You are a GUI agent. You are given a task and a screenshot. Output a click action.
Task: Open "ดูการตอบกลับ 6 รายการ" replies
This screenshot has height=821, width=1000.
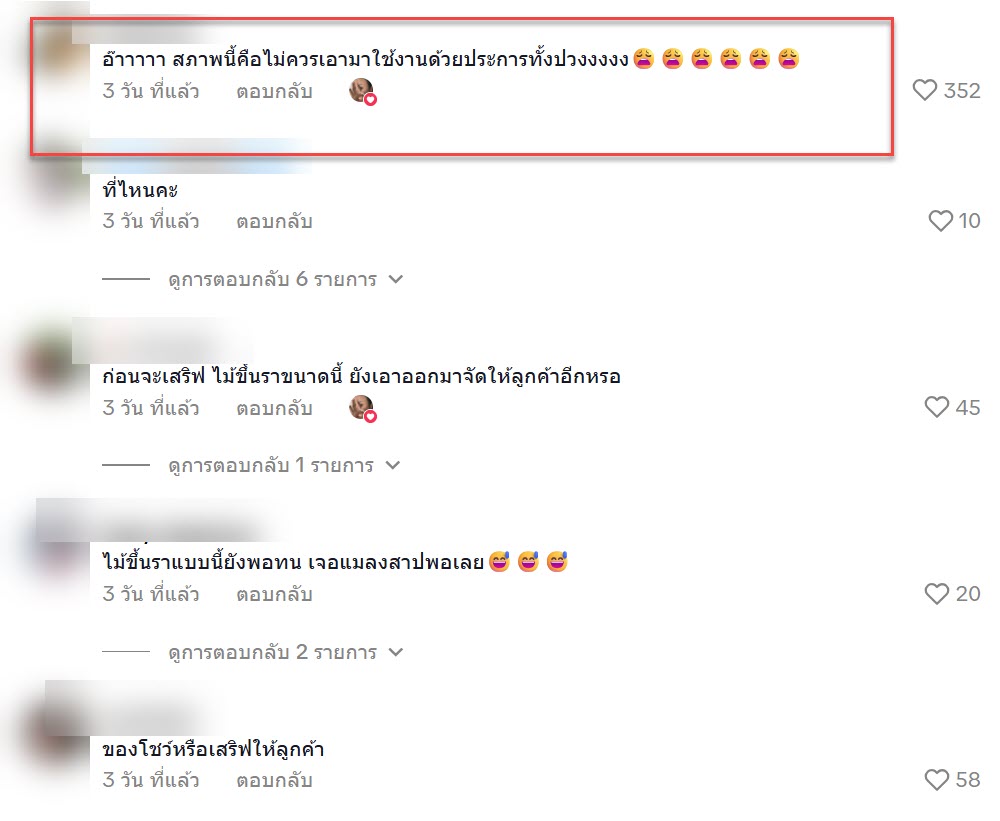pyautogui.click(x=272, y=279)
